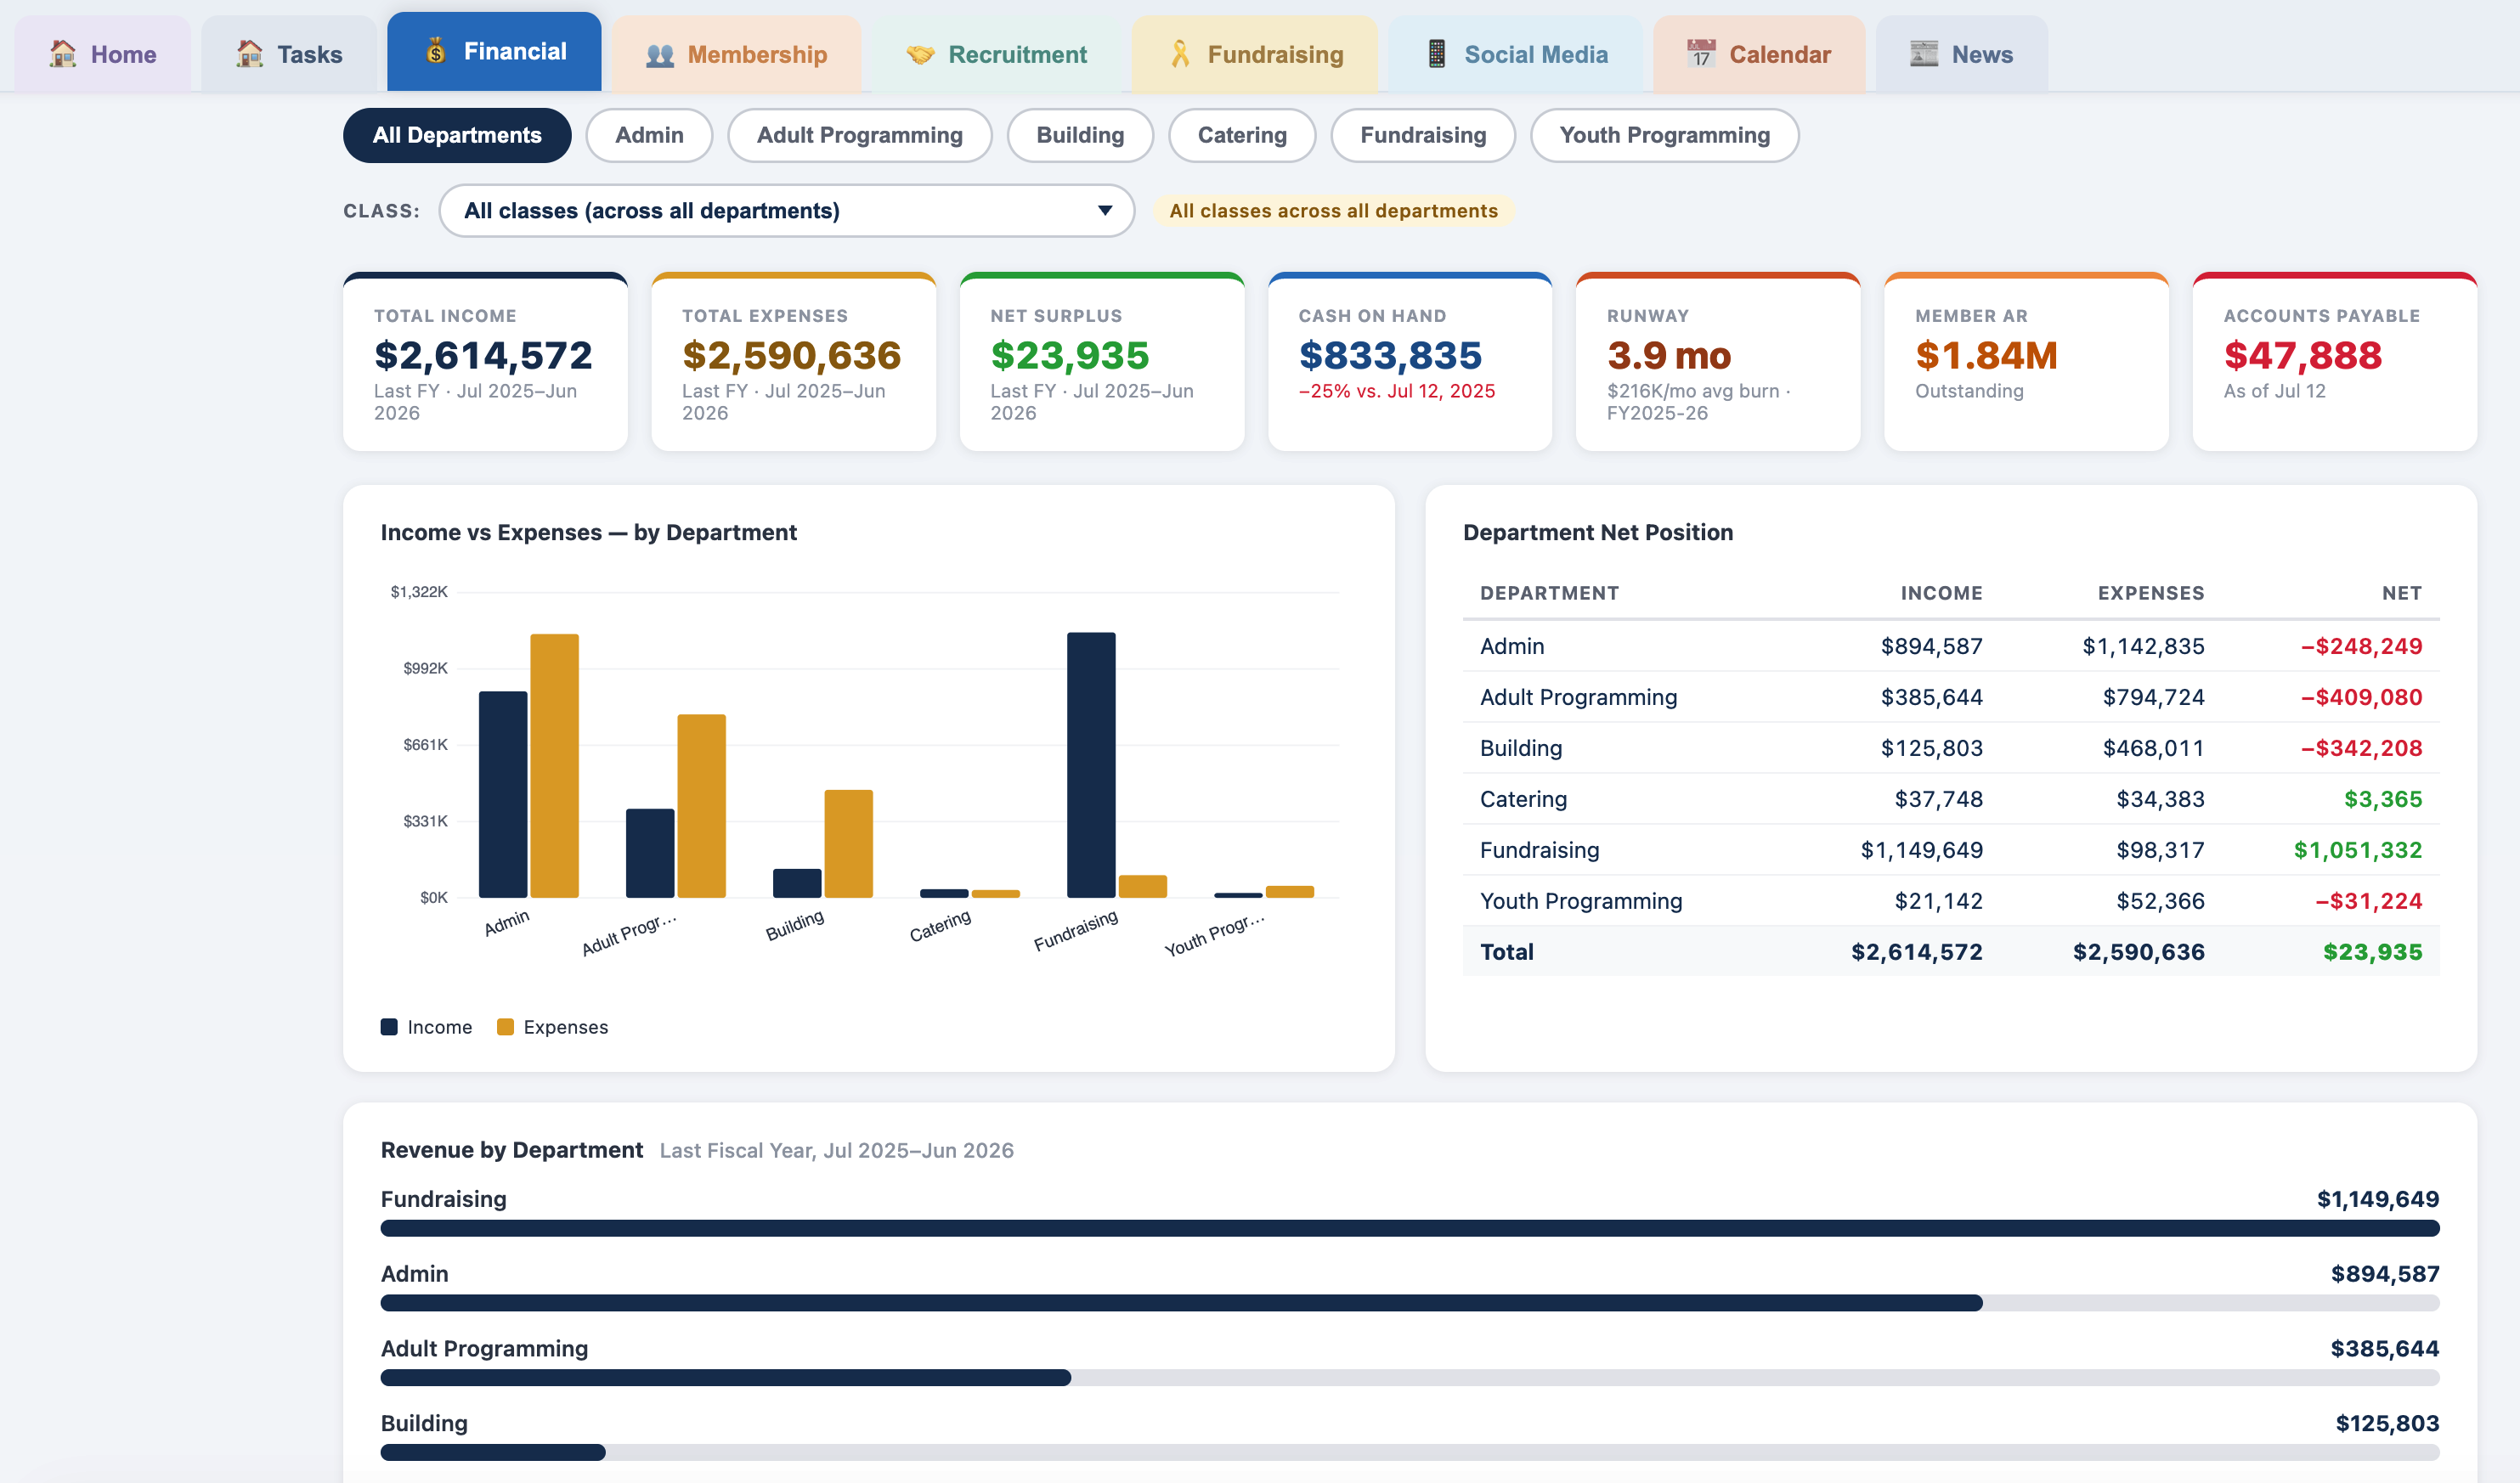Click the Total Expenses card
This screenshot has height=1483, width=2520.
[794, 362]
